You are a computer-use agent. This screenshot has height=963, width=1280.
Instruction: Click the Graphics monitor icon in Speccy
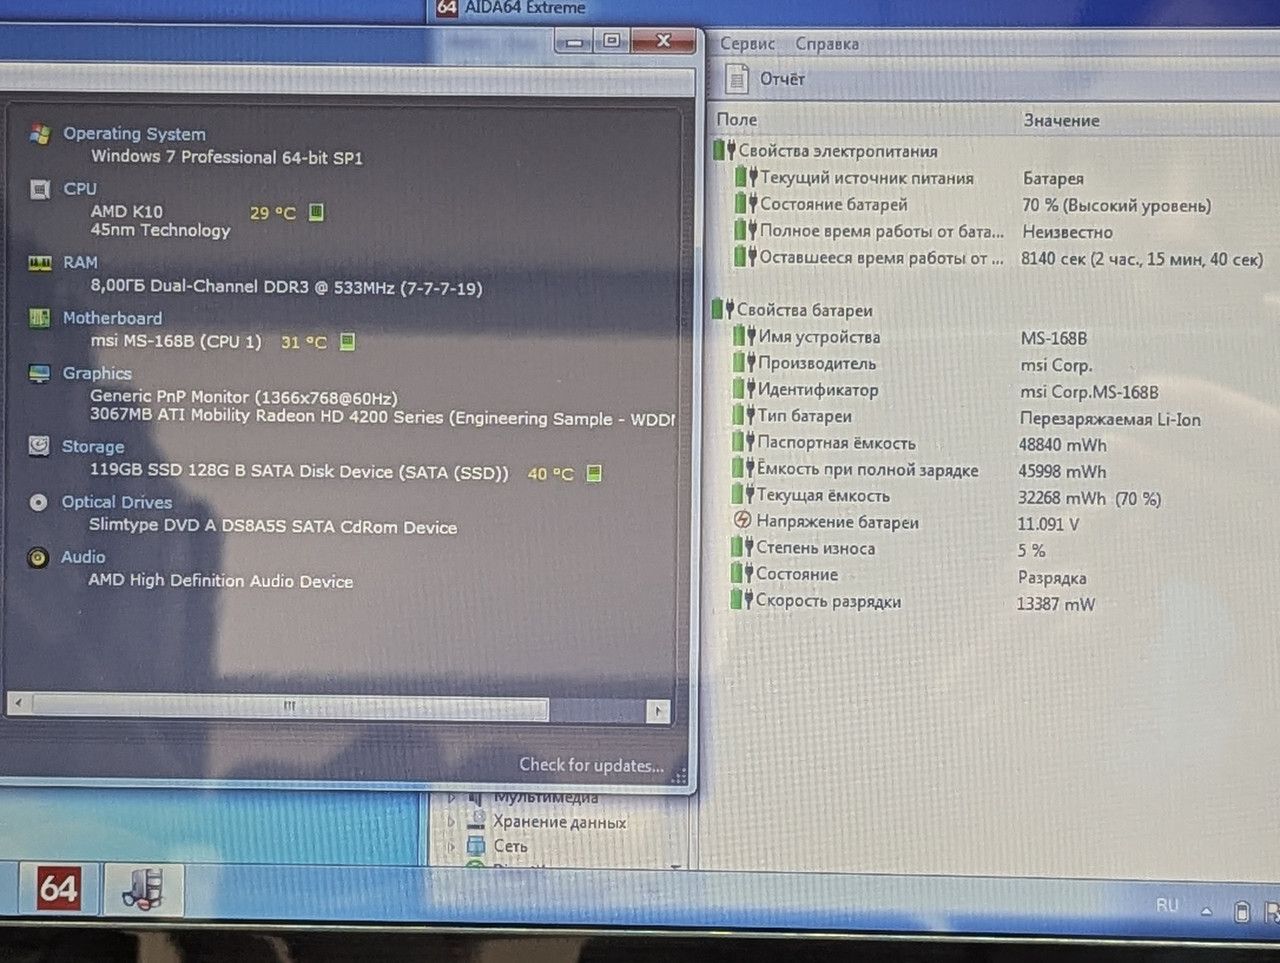[x=39, y=373]
